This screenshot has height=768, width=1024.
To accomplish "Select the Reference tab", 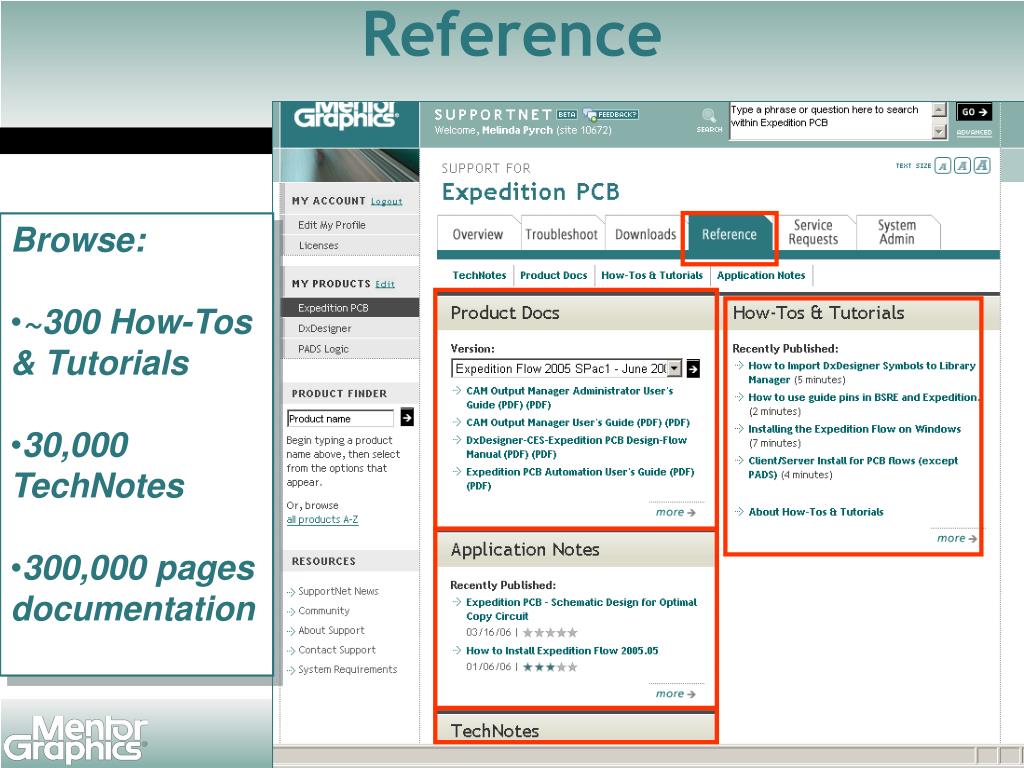I will click(x=729, y=234).
